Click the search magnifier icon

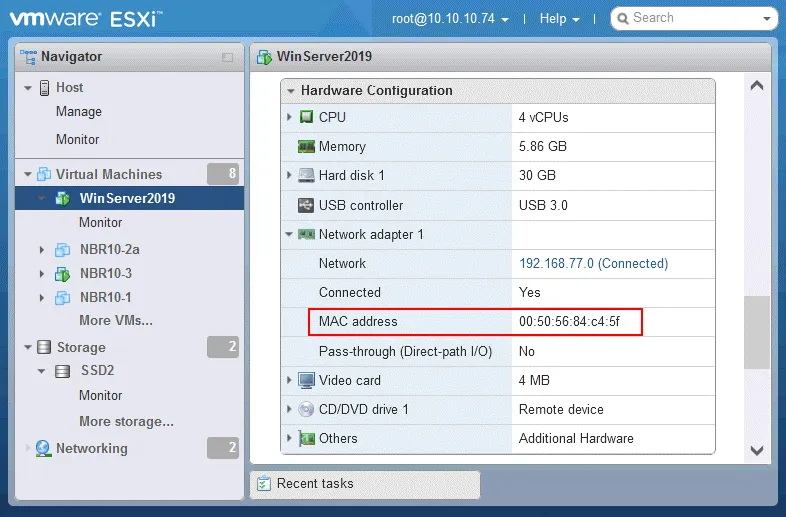coord(622,18)
